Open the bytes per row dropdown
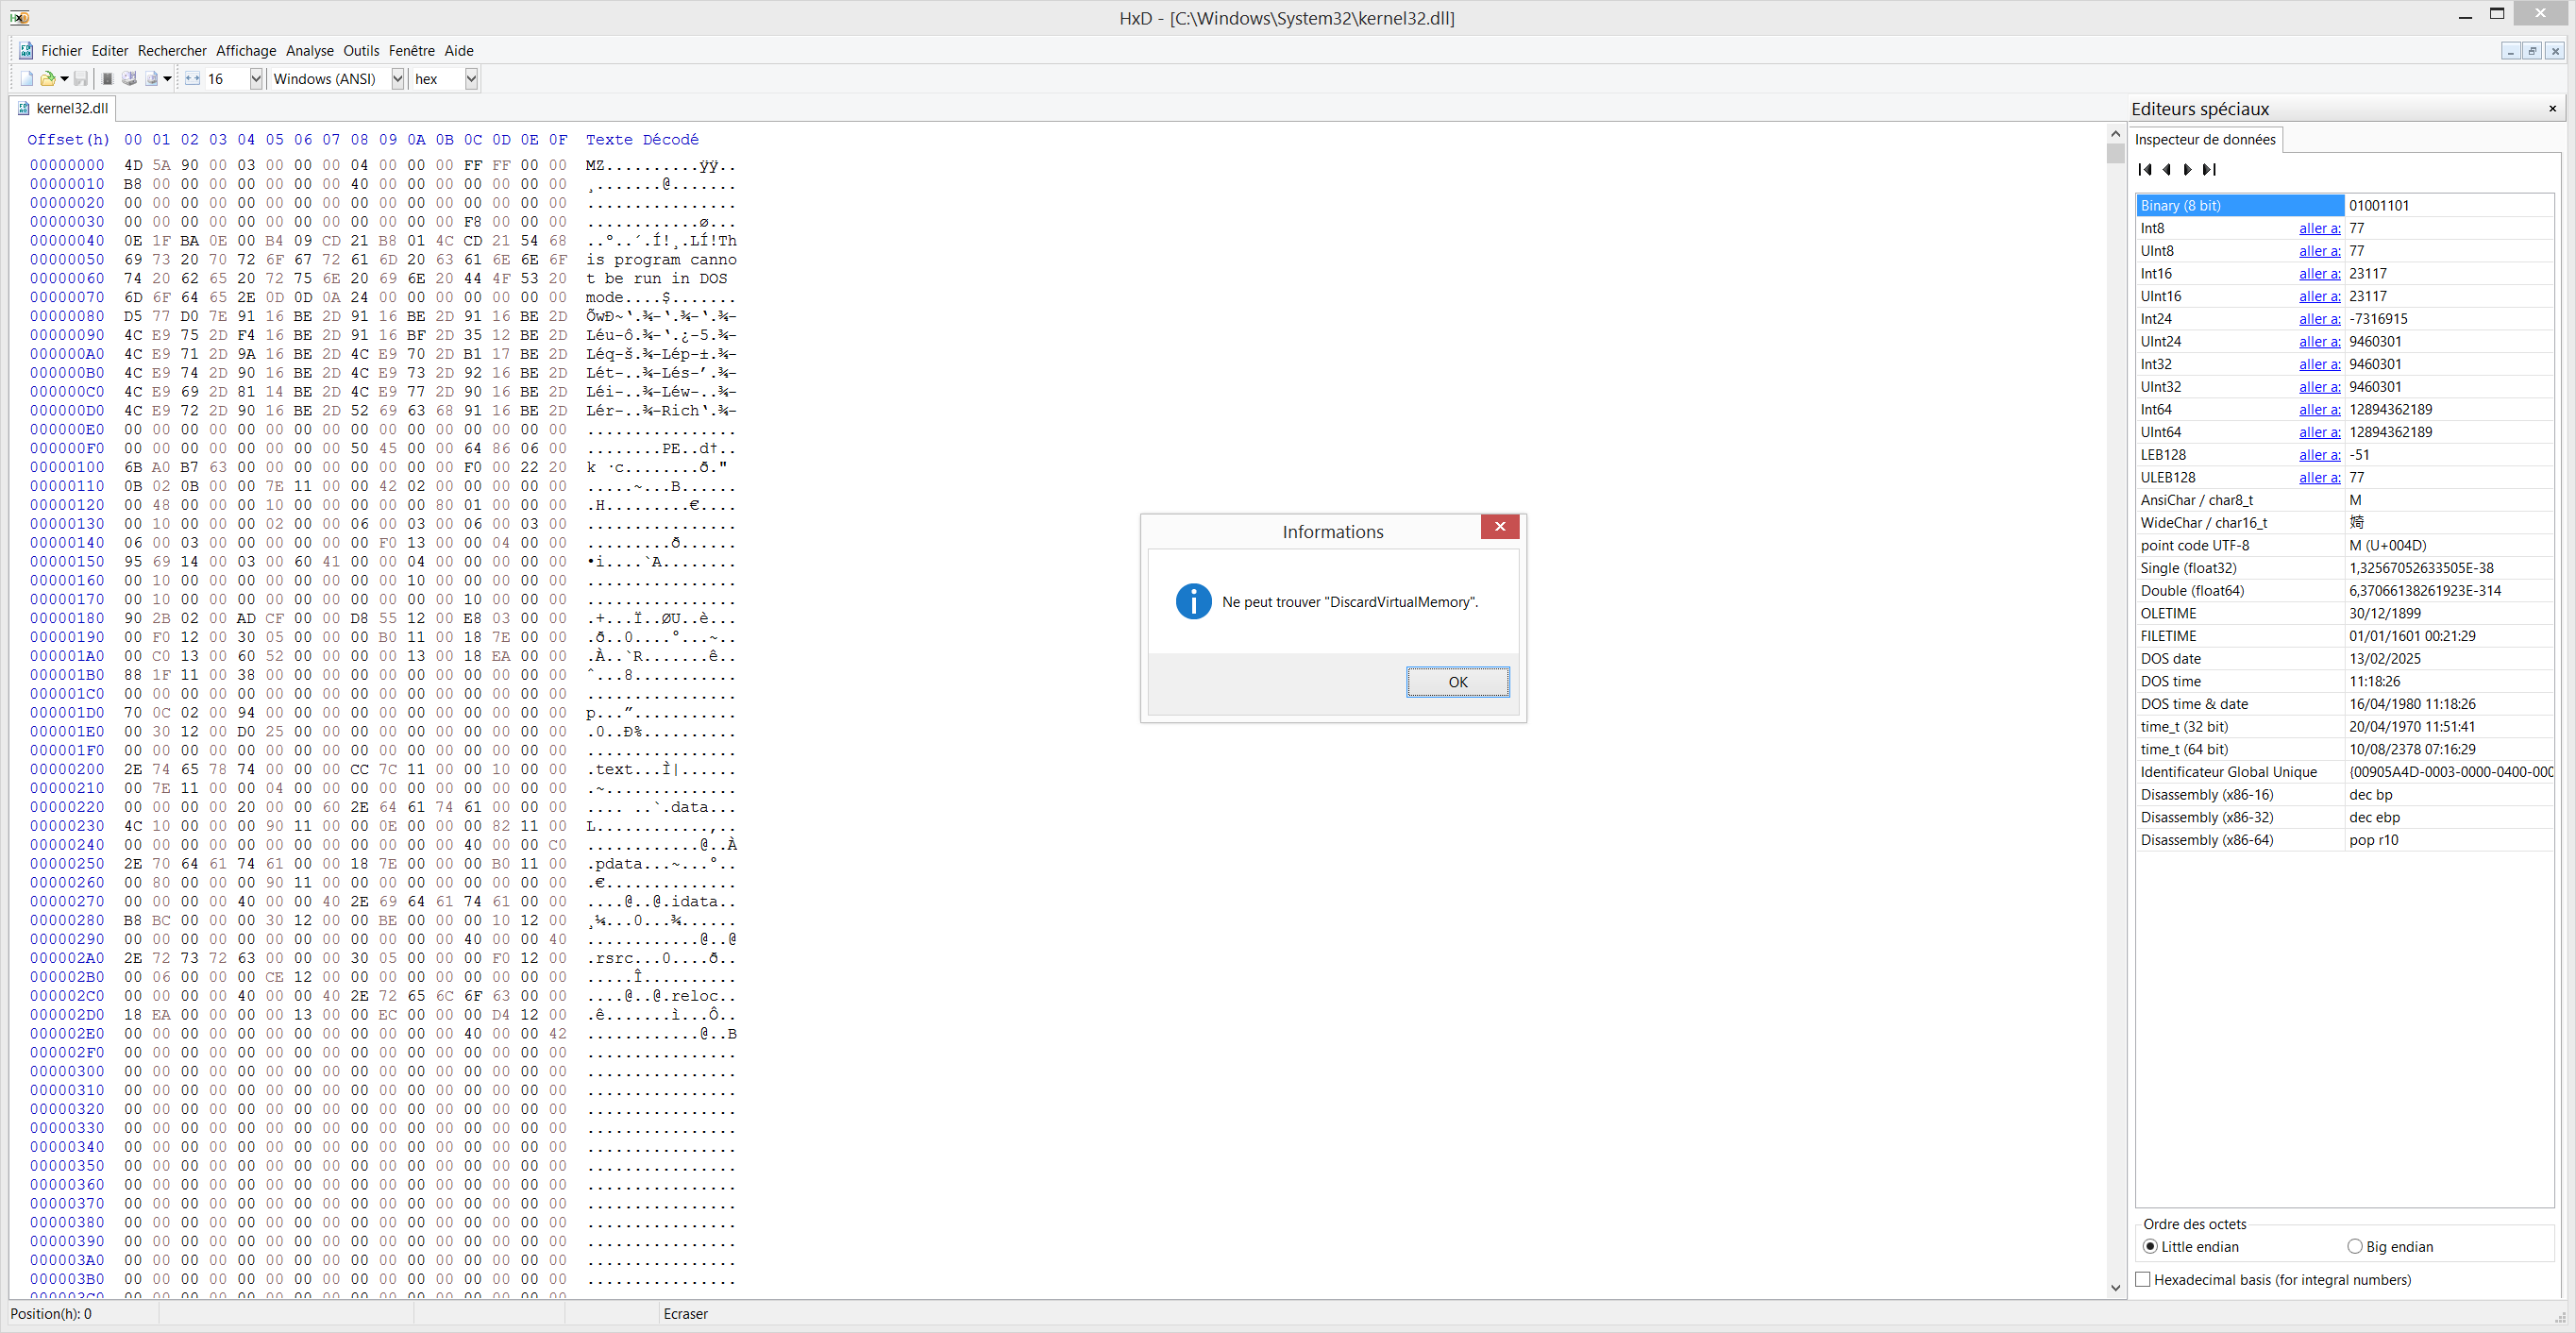This screenshot has height=1333, width=2576. (256, 79)
